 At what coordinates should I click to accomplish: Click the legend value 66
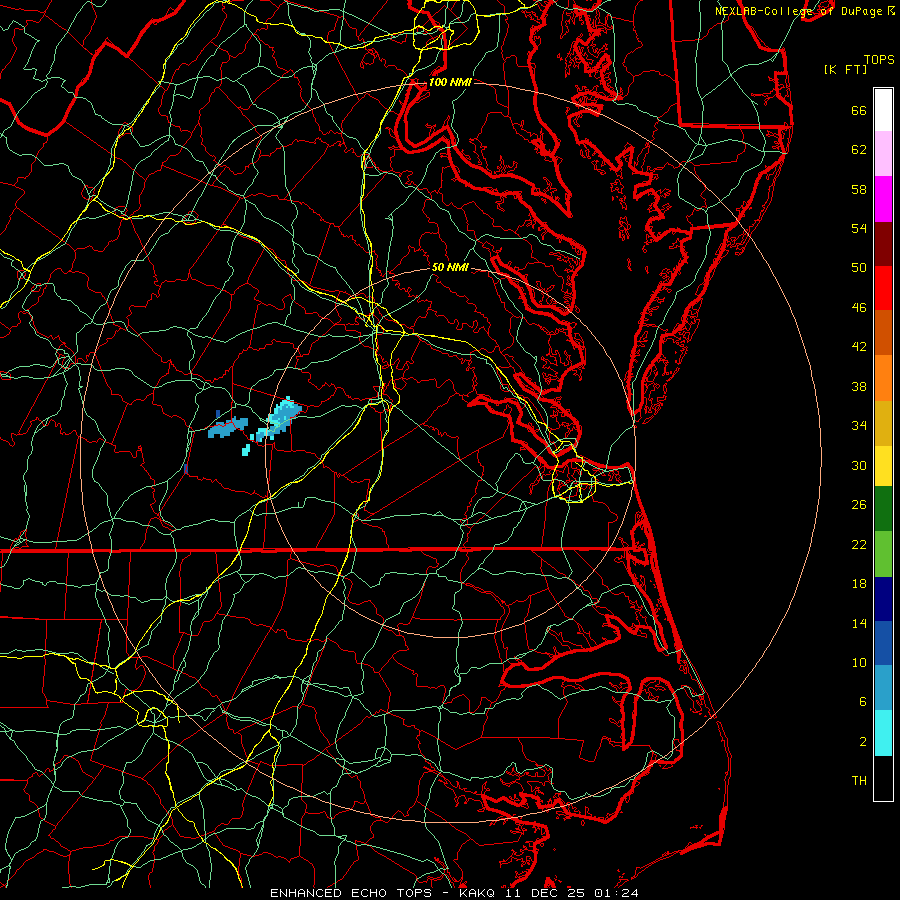click(859, 111)
